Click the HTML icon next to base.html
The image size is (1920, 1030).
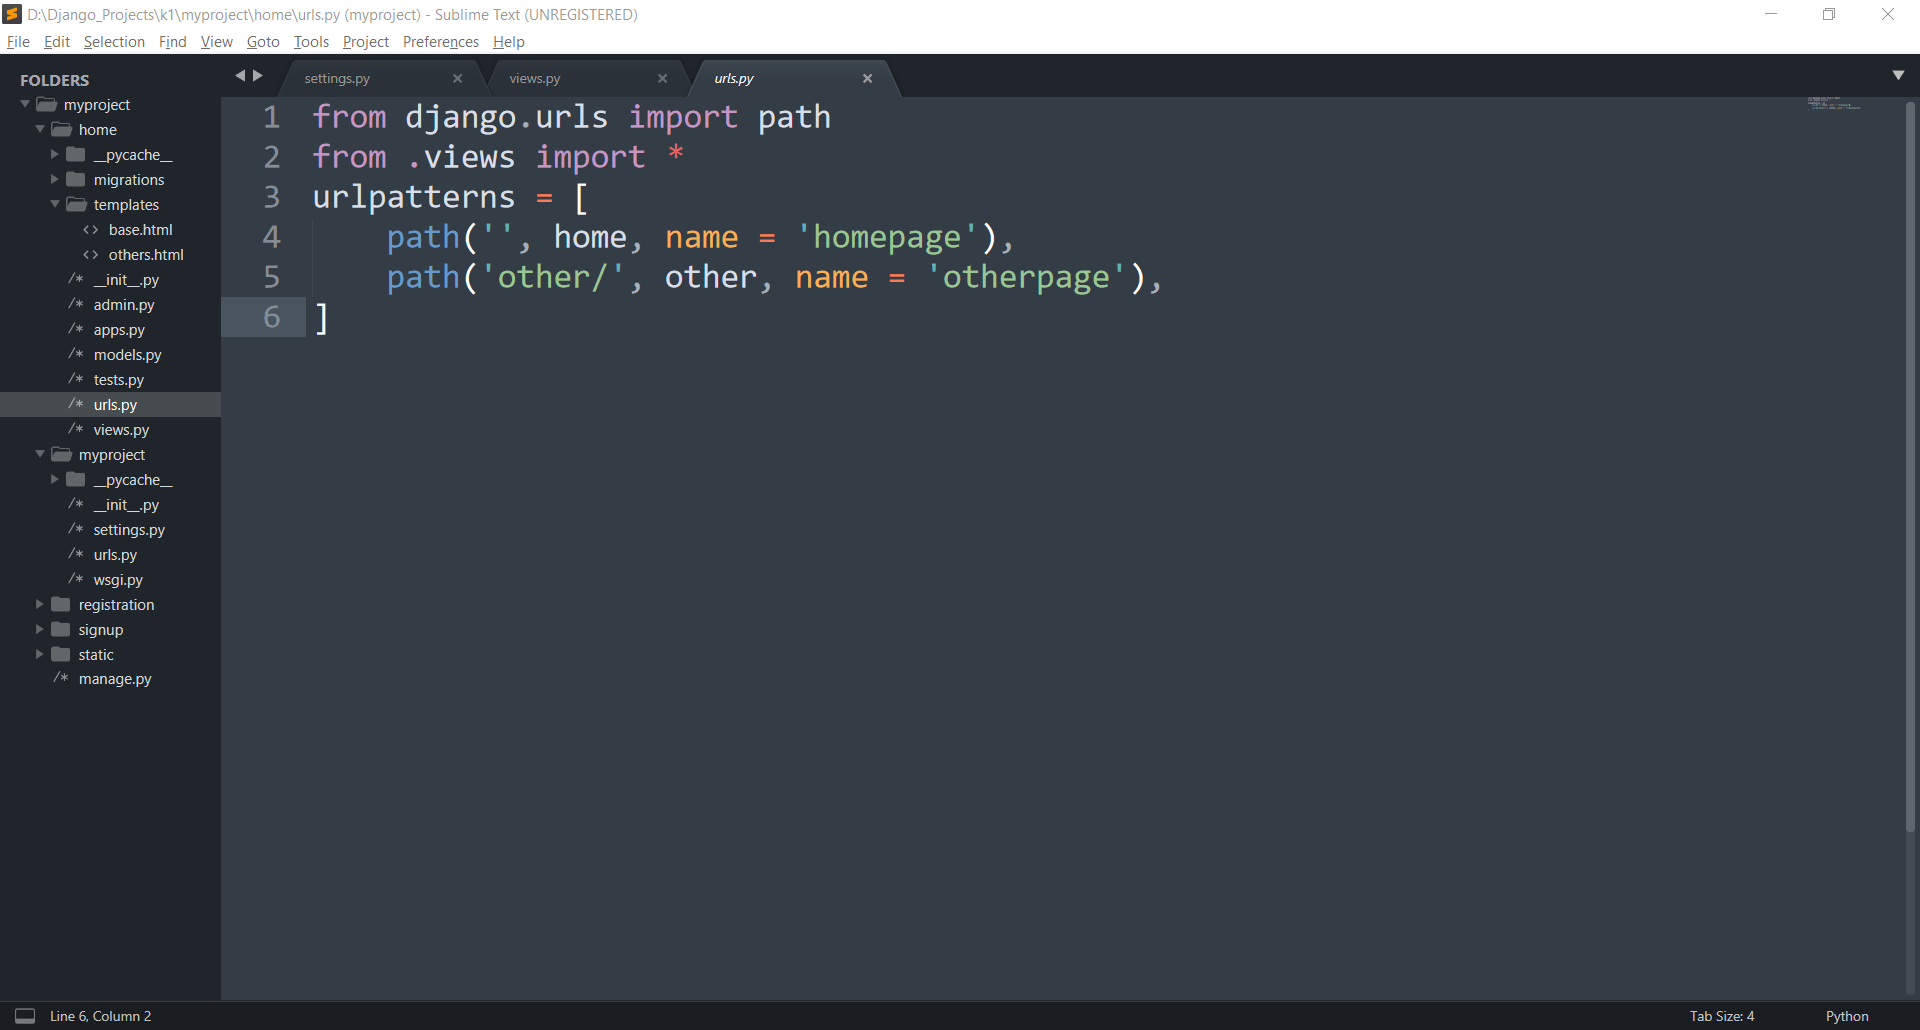point(89,229)
